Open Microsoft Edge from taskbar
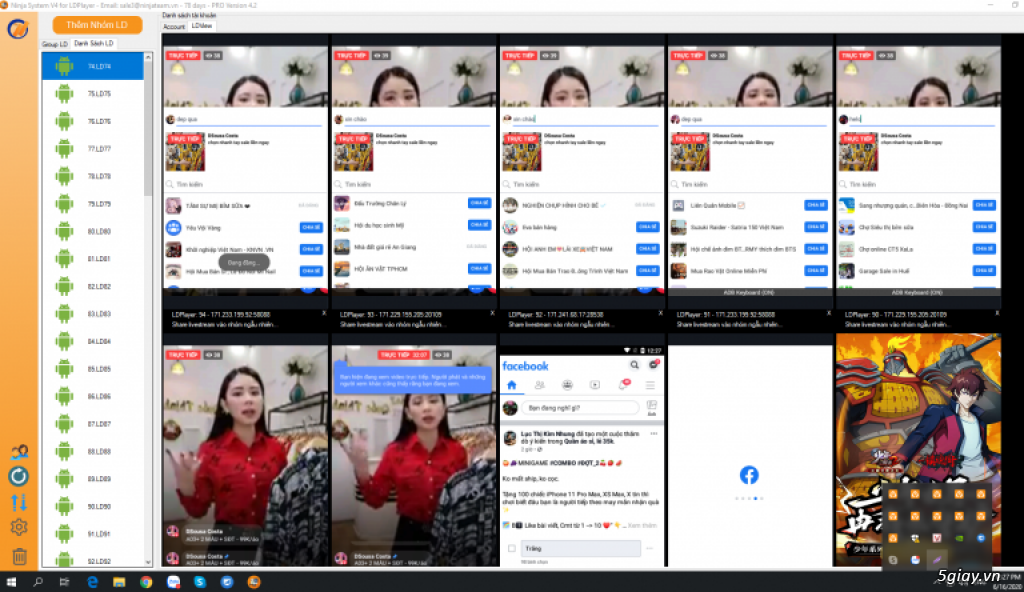 [x=92, y=582]
